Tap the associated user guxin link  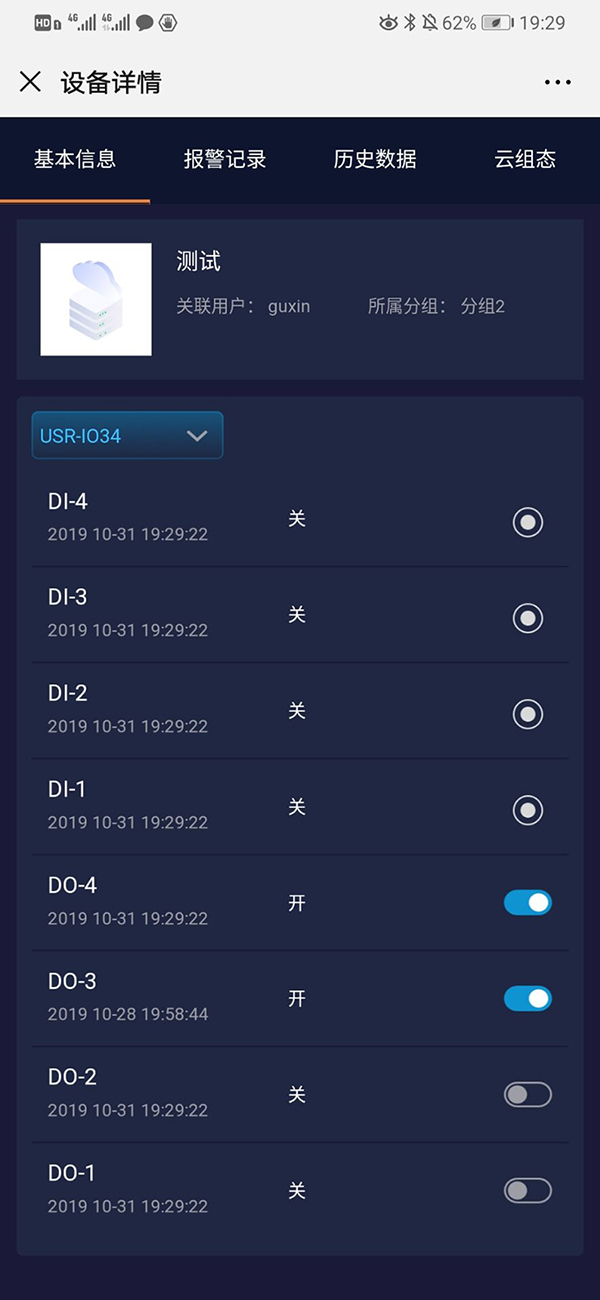pos(289,307)
